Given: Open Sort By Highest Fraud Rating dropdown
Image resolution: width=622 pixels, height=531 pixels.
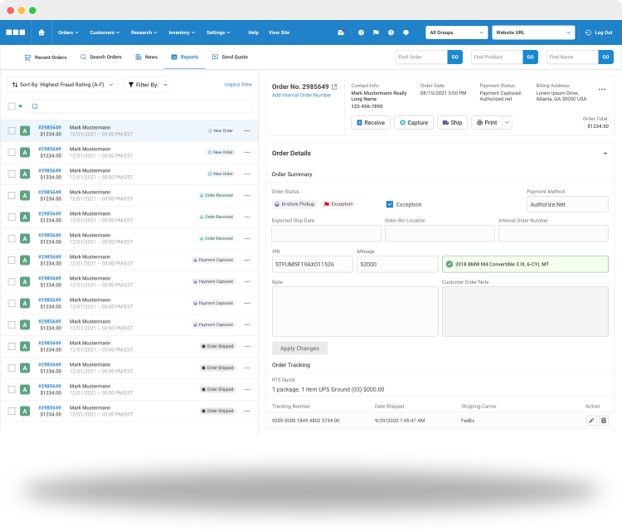Looking at the screenshot, I should tap(63, 85).
